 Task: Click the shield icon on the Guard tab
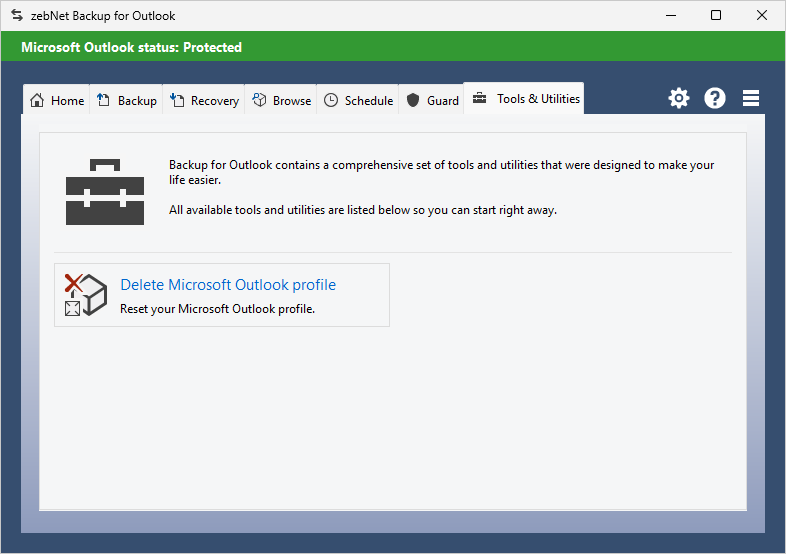(x=413, y=100)
